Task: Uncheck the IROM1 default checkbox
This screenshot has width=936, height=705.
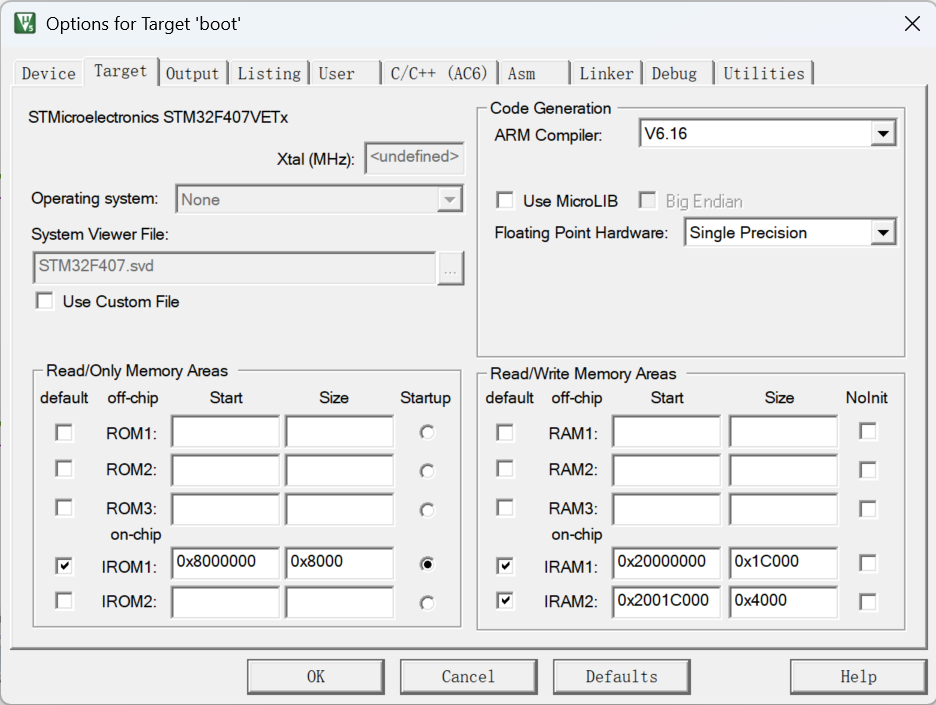Action: (64, 566)
